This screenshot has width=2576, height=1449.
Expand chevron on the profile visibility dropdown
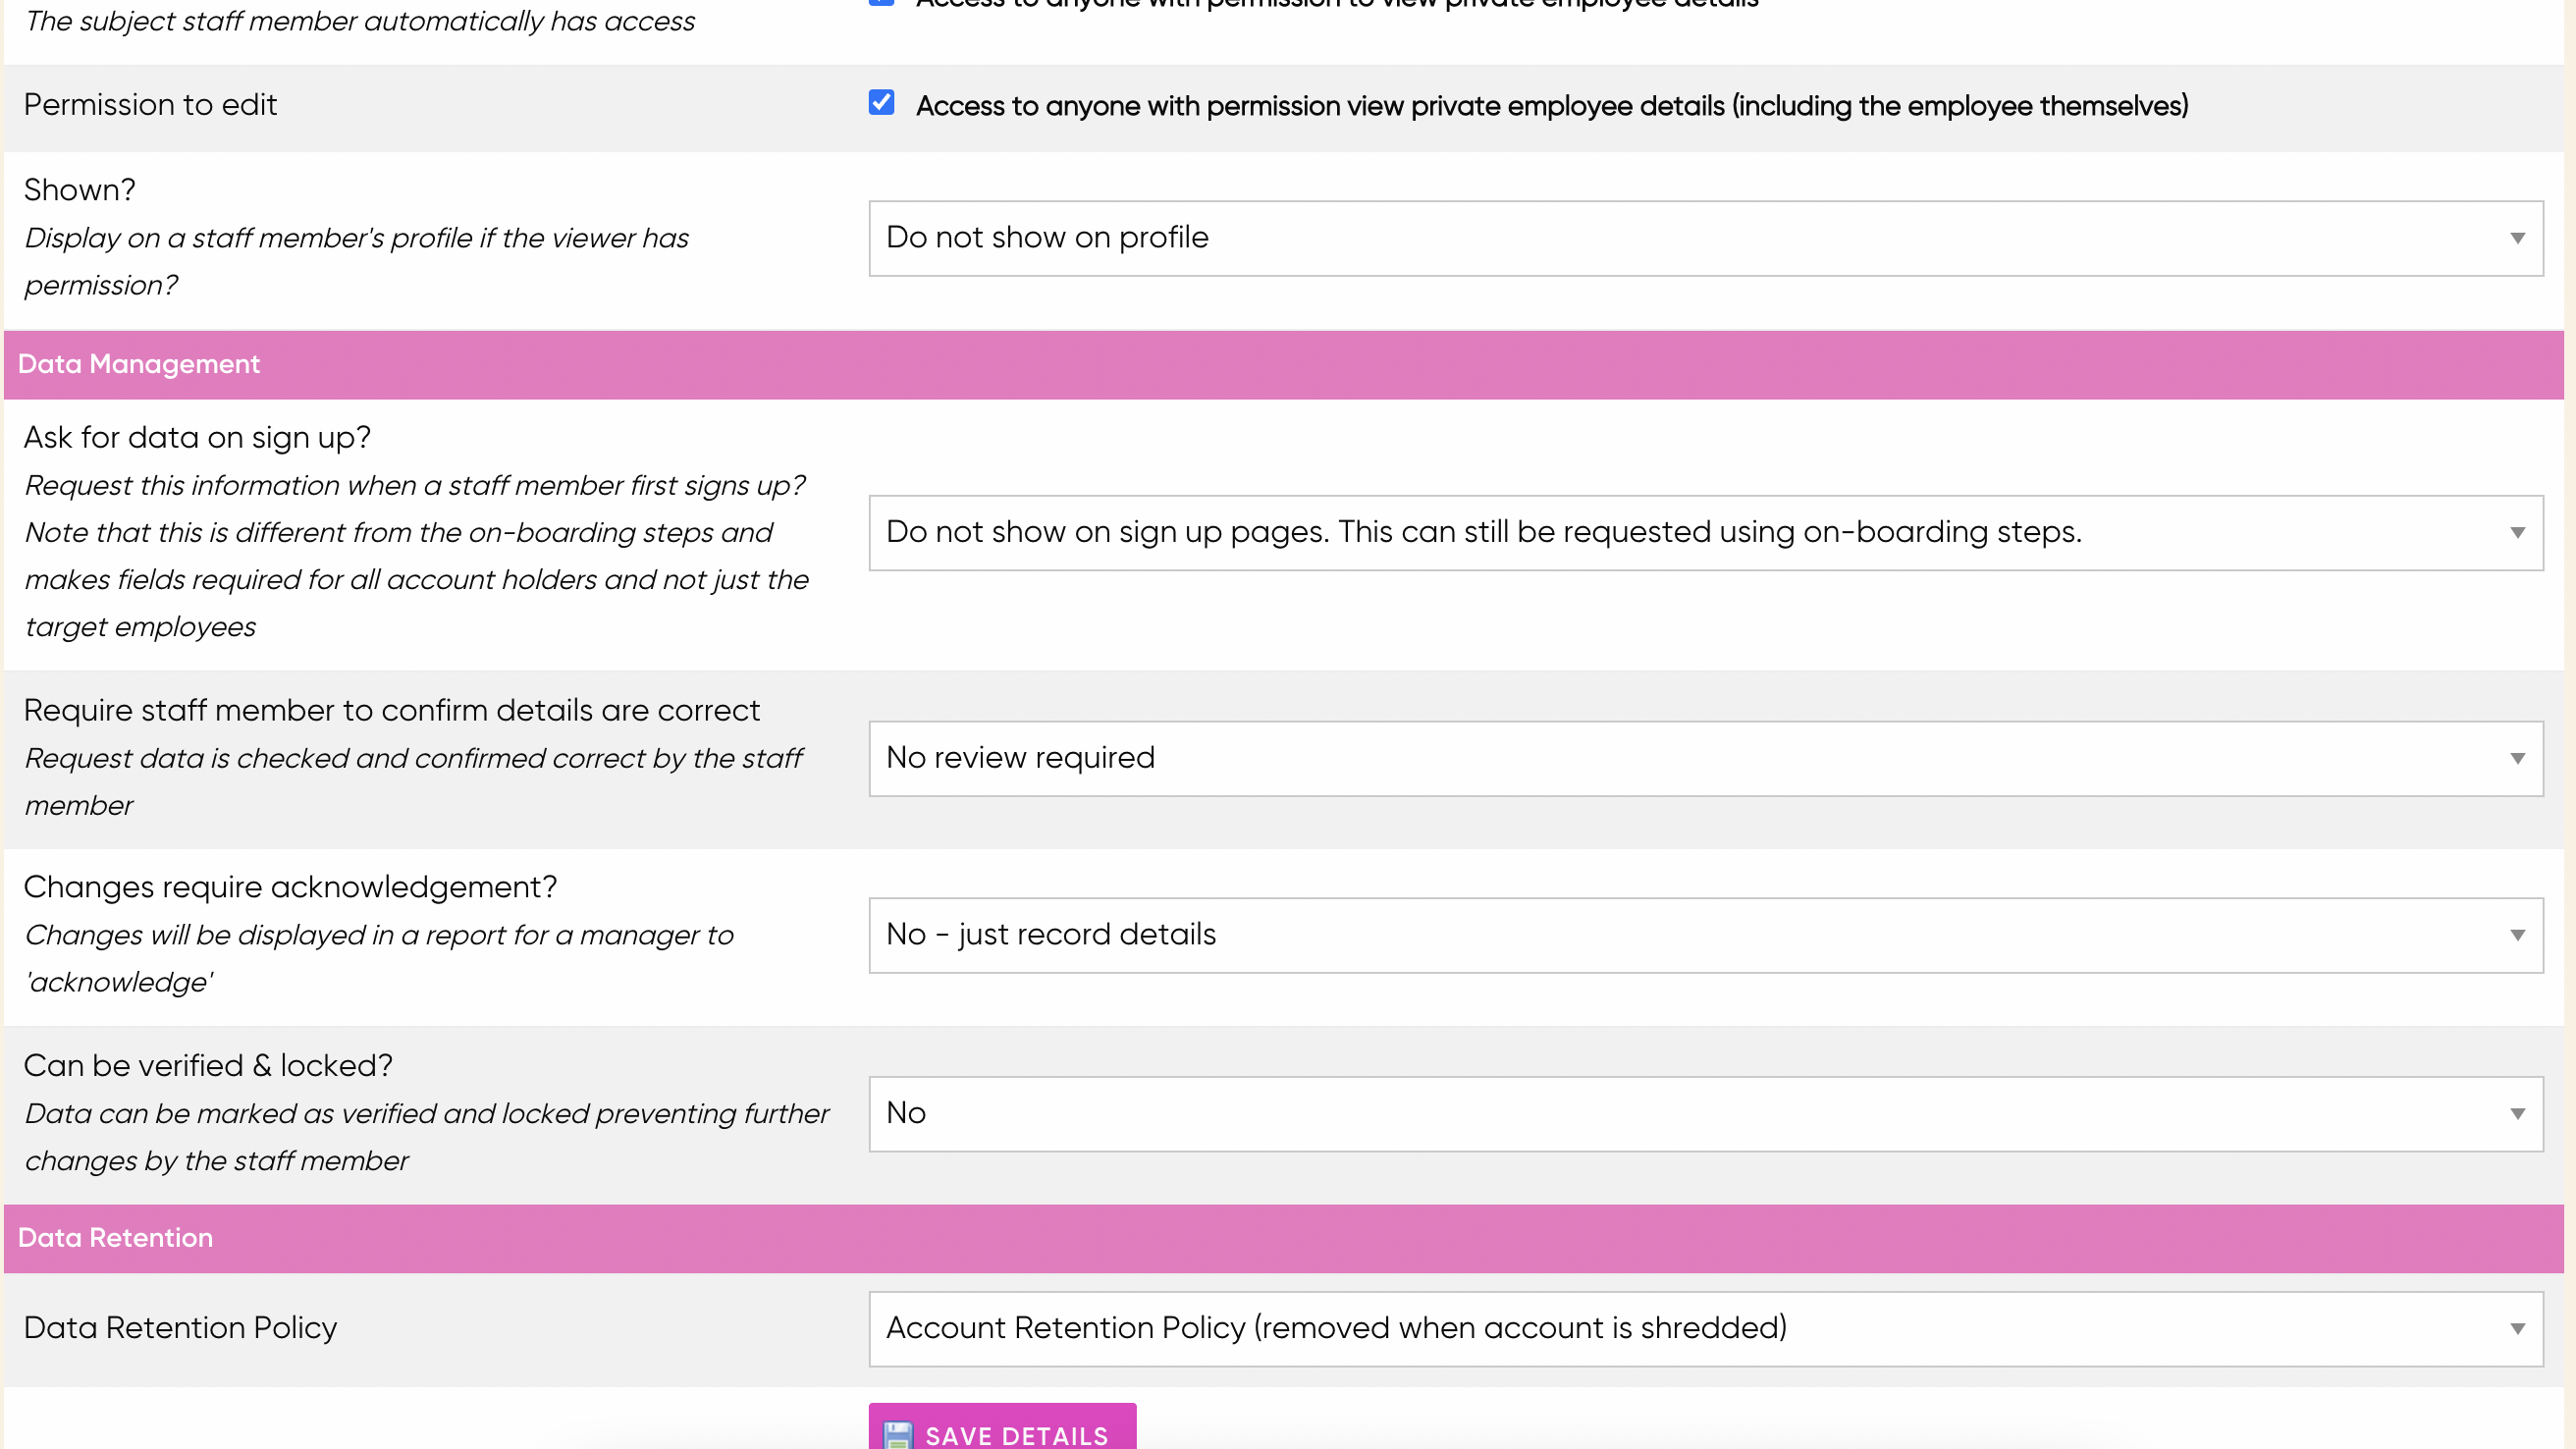click(2517, 238)
